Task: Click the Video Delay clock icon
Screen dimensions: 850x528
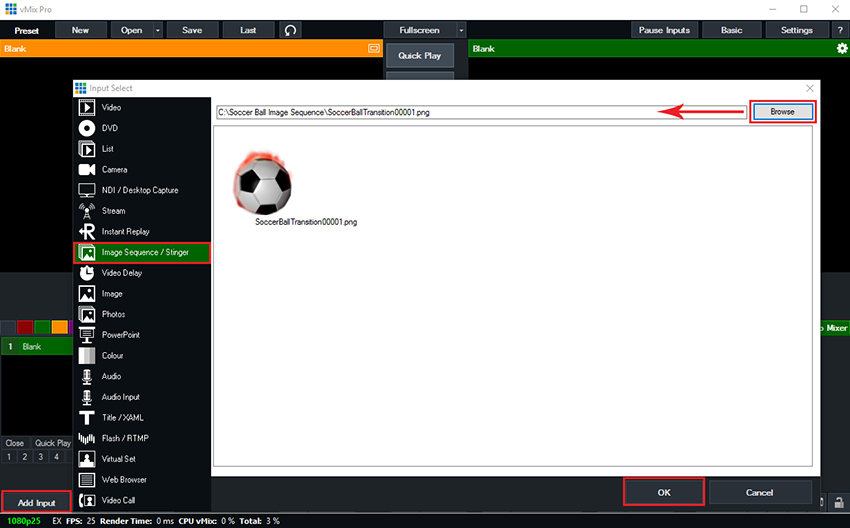Action: [x=86, y=273]
